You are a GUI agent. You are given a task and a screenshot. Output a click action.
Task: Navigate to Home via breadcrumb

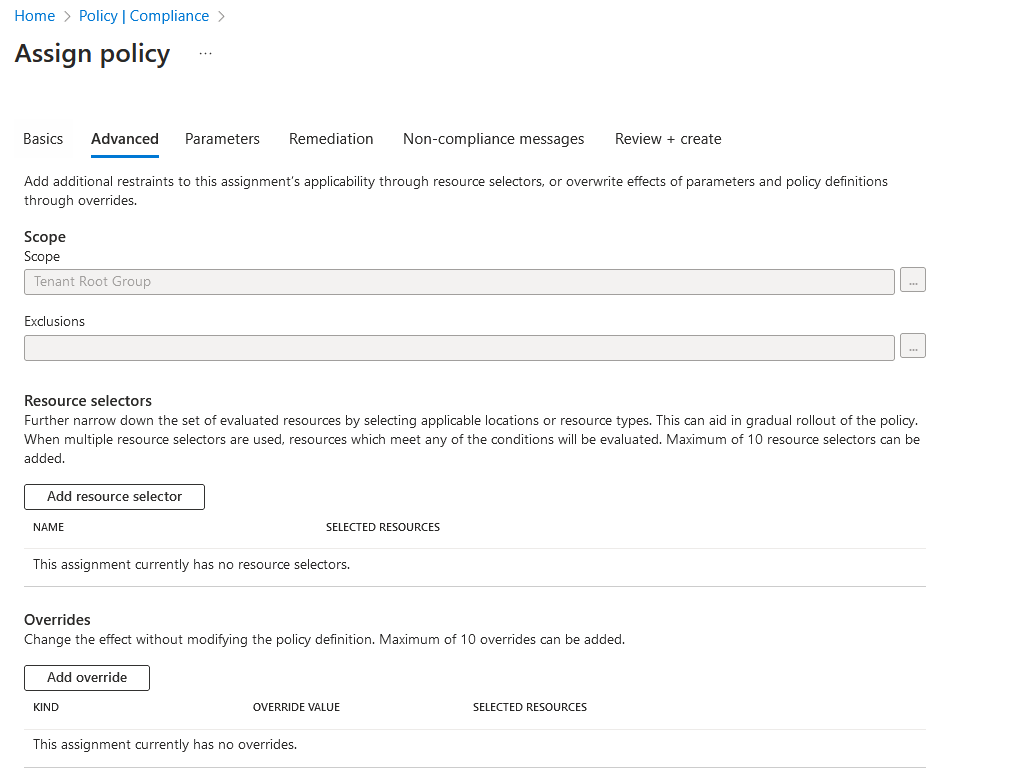pos(34,15)
